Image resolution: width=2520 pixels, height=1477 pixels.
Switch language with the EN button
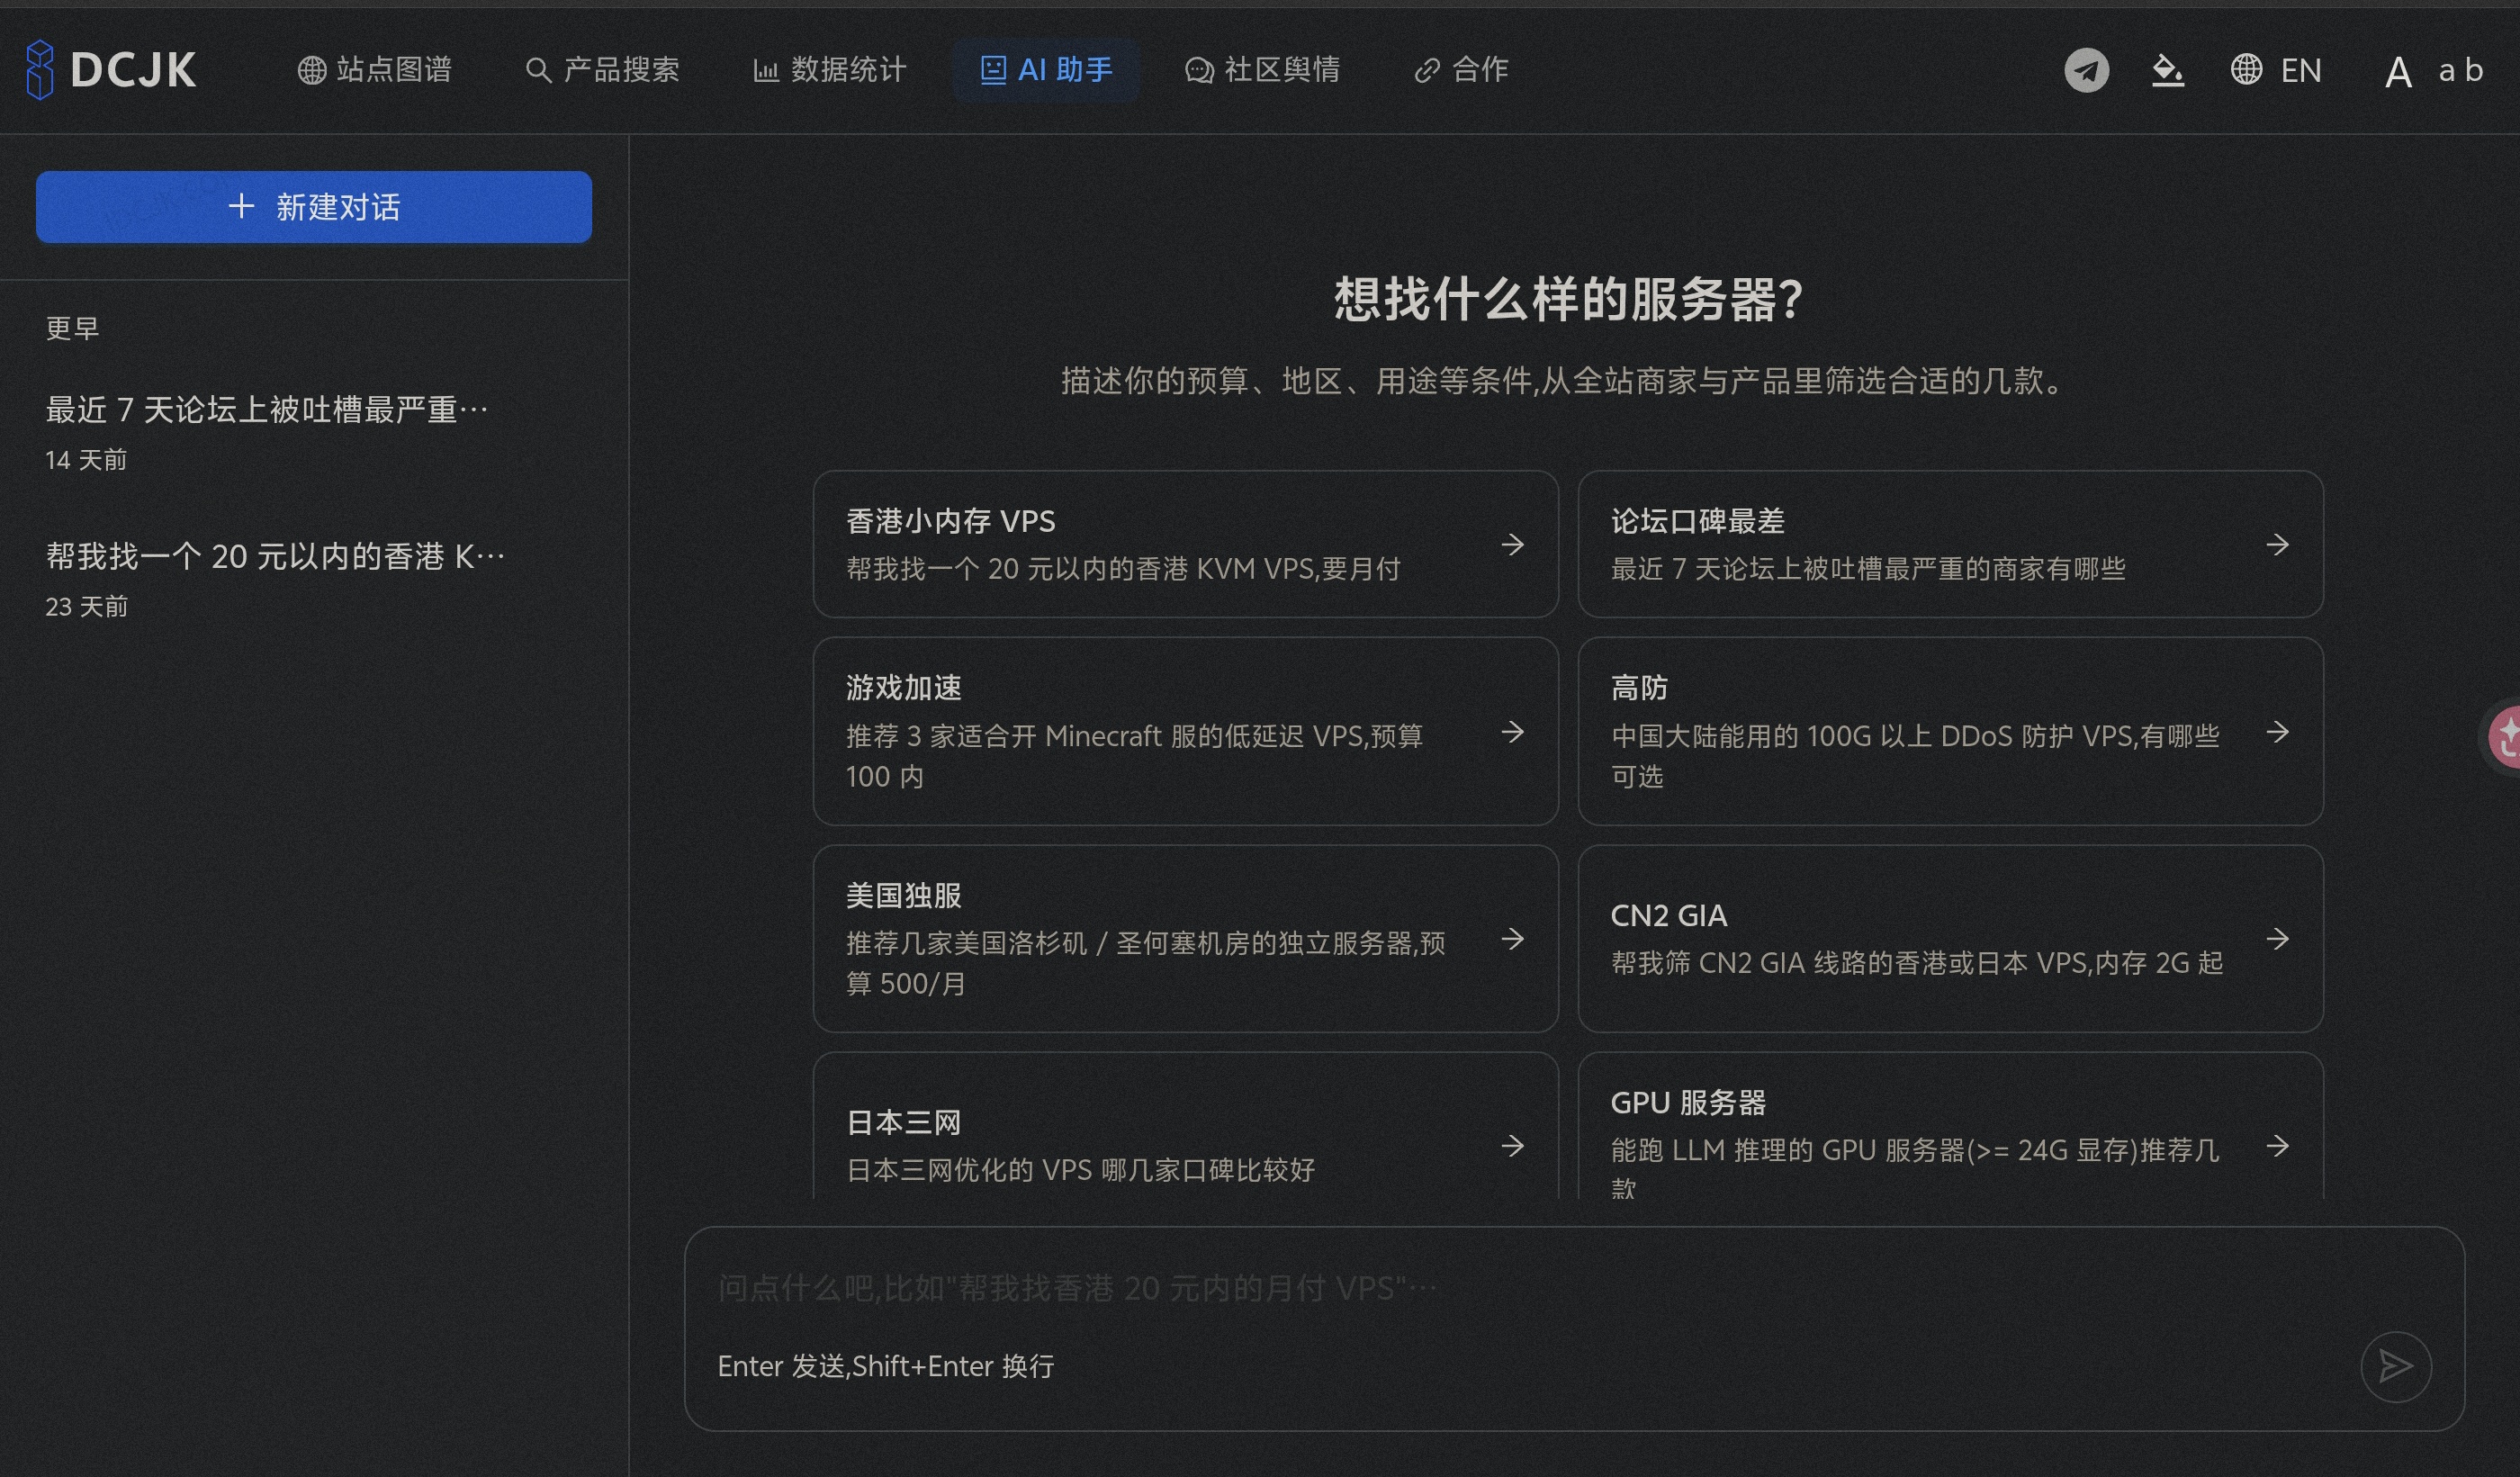tap(2300, 71)
